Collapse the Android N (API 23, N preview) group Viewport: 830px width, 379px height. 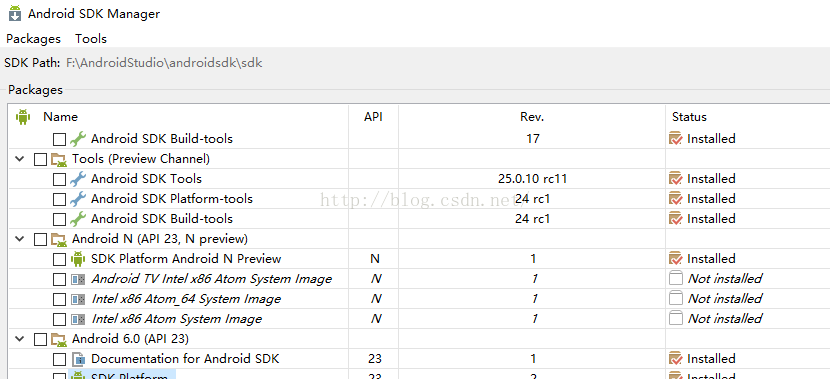click(20, 239)
